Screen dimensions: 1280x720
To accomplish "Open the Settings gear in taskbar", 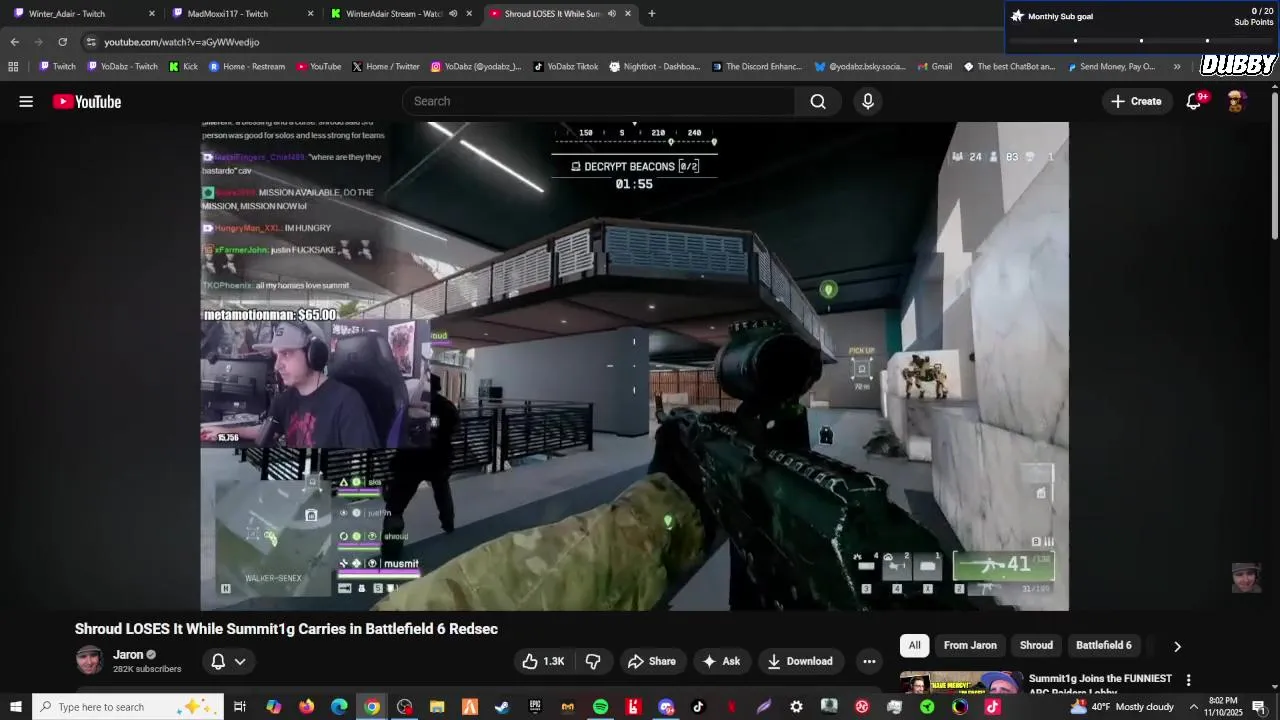I will (x=796, y=707).
